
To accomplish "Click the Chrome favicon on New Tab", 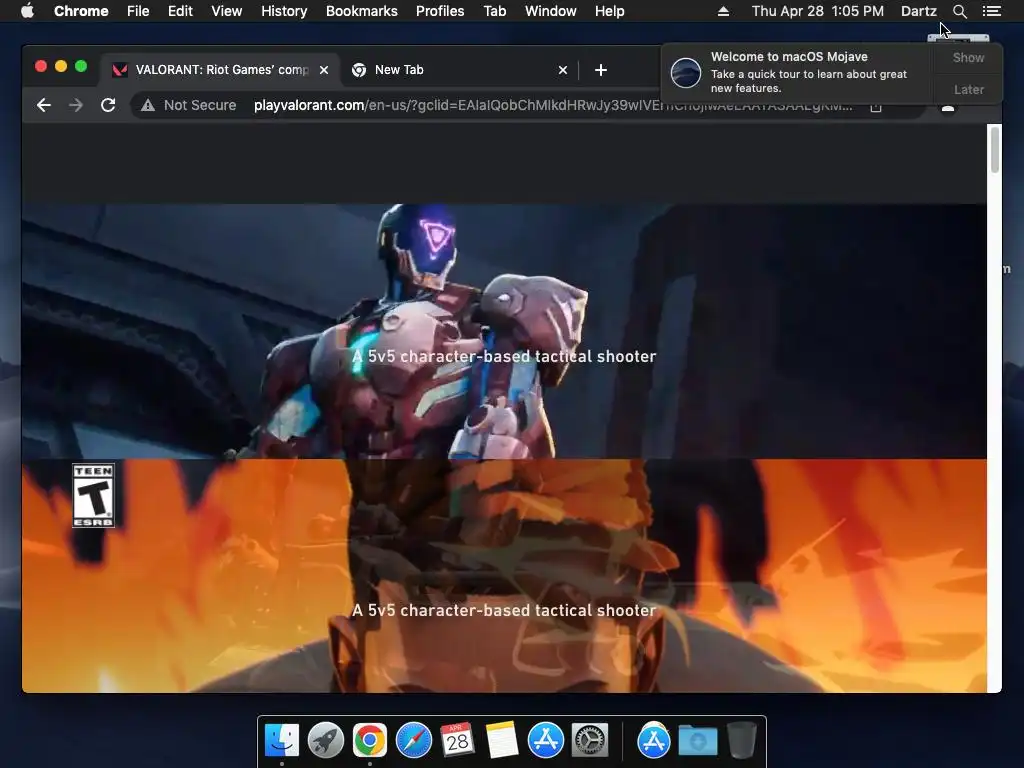I will (x=359, y=70).
